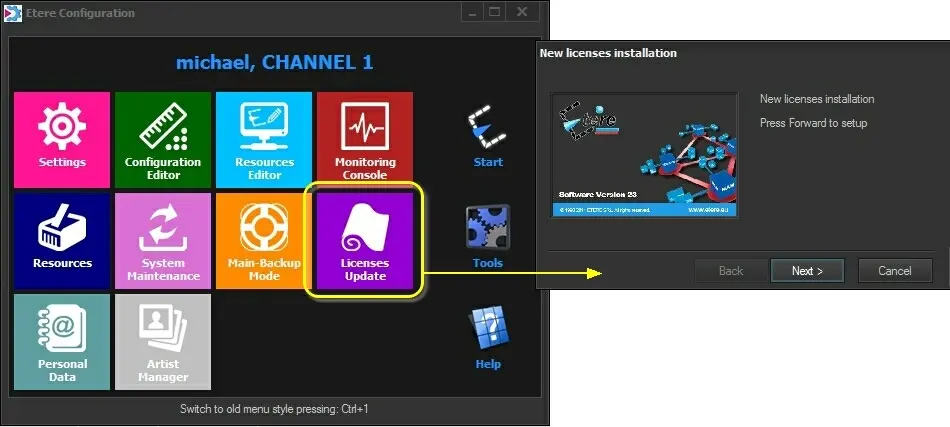Click the Licenses Update tile
The width and height of the screenshot is (950, 427).
coord(365,240)
